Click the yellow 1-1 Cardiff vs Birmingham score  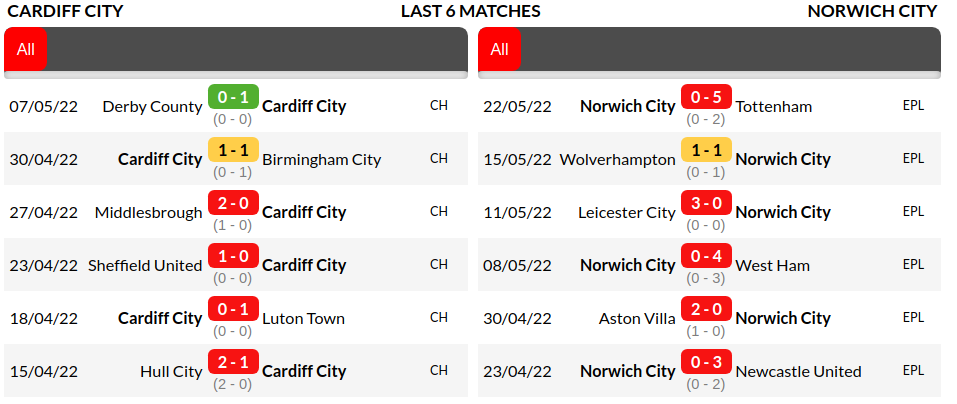click(233, 151)
